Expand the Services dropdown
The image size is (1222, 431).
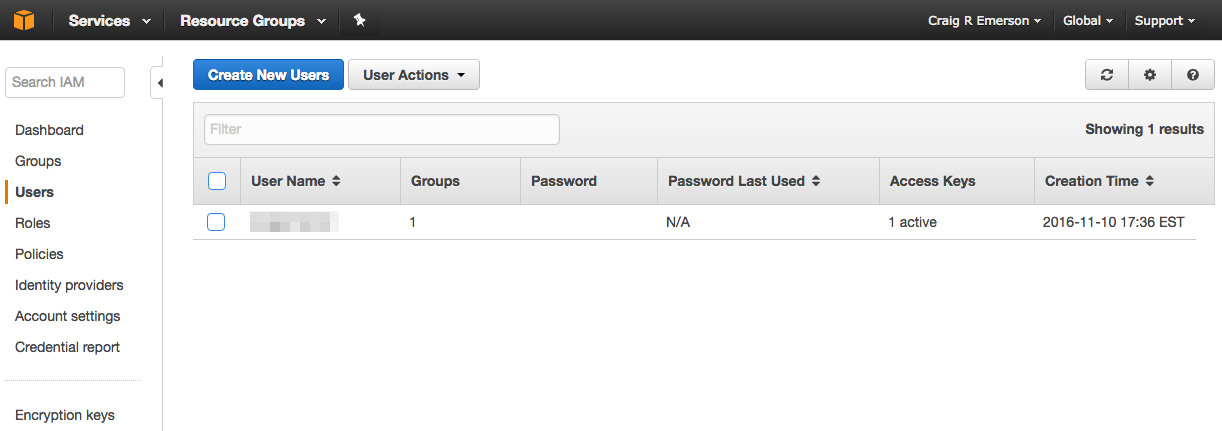[x=110, y=20]
